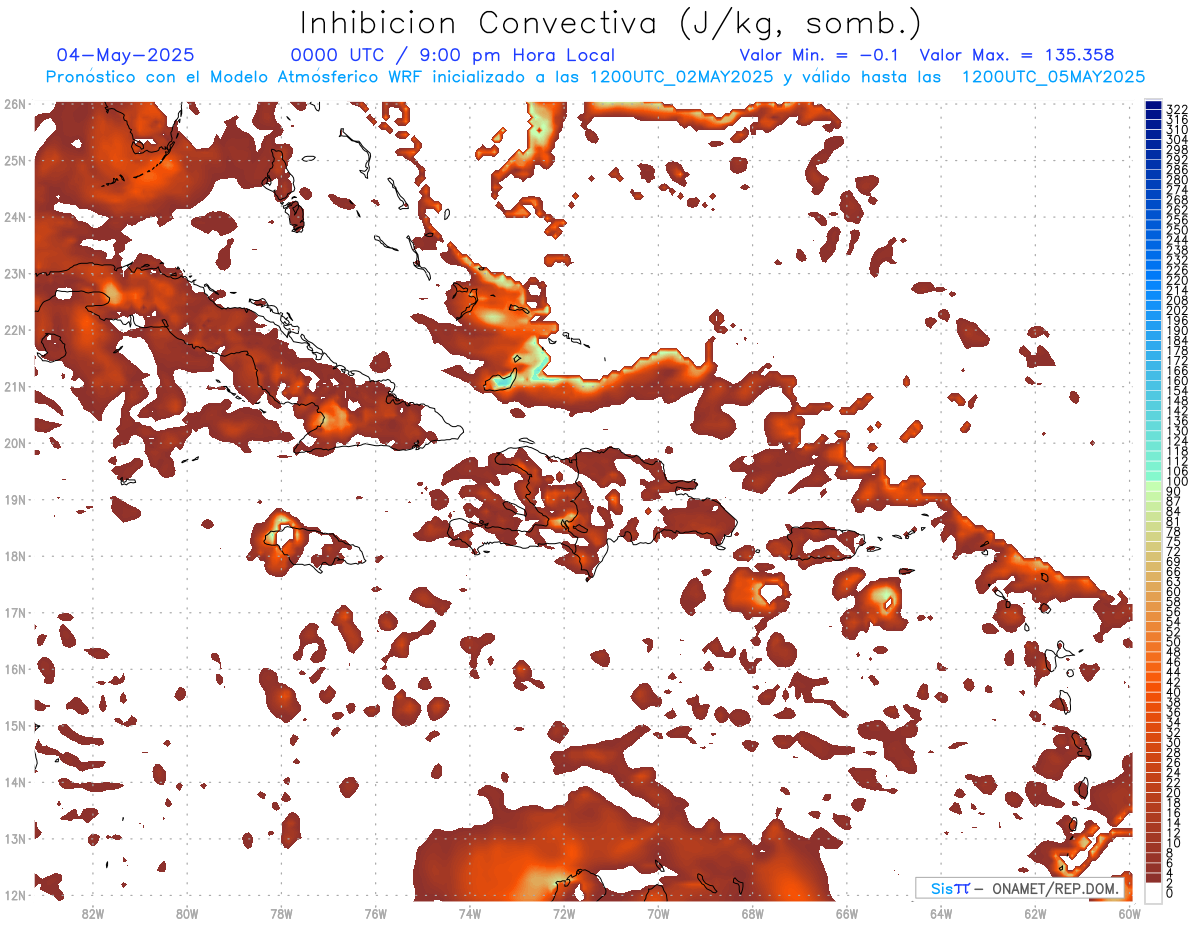Click the '19N' latitude label
The height and width of the screenshot is (927, 1200).
[x=14, y=499]
